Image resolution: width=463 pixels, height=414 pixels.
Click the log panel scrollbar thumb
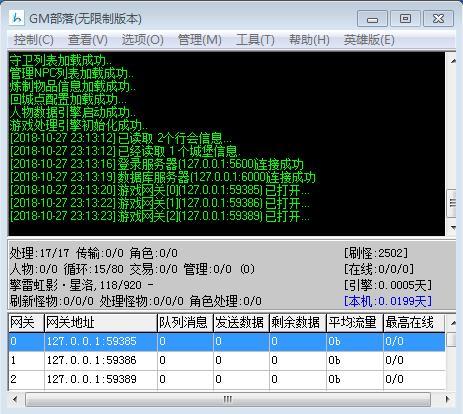[x=452, y=203]
